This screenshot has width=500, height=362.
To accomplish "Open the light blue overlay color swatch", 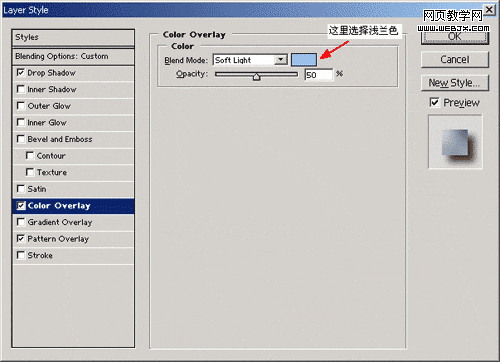I will pyautogui.click(x=304, y=60).
